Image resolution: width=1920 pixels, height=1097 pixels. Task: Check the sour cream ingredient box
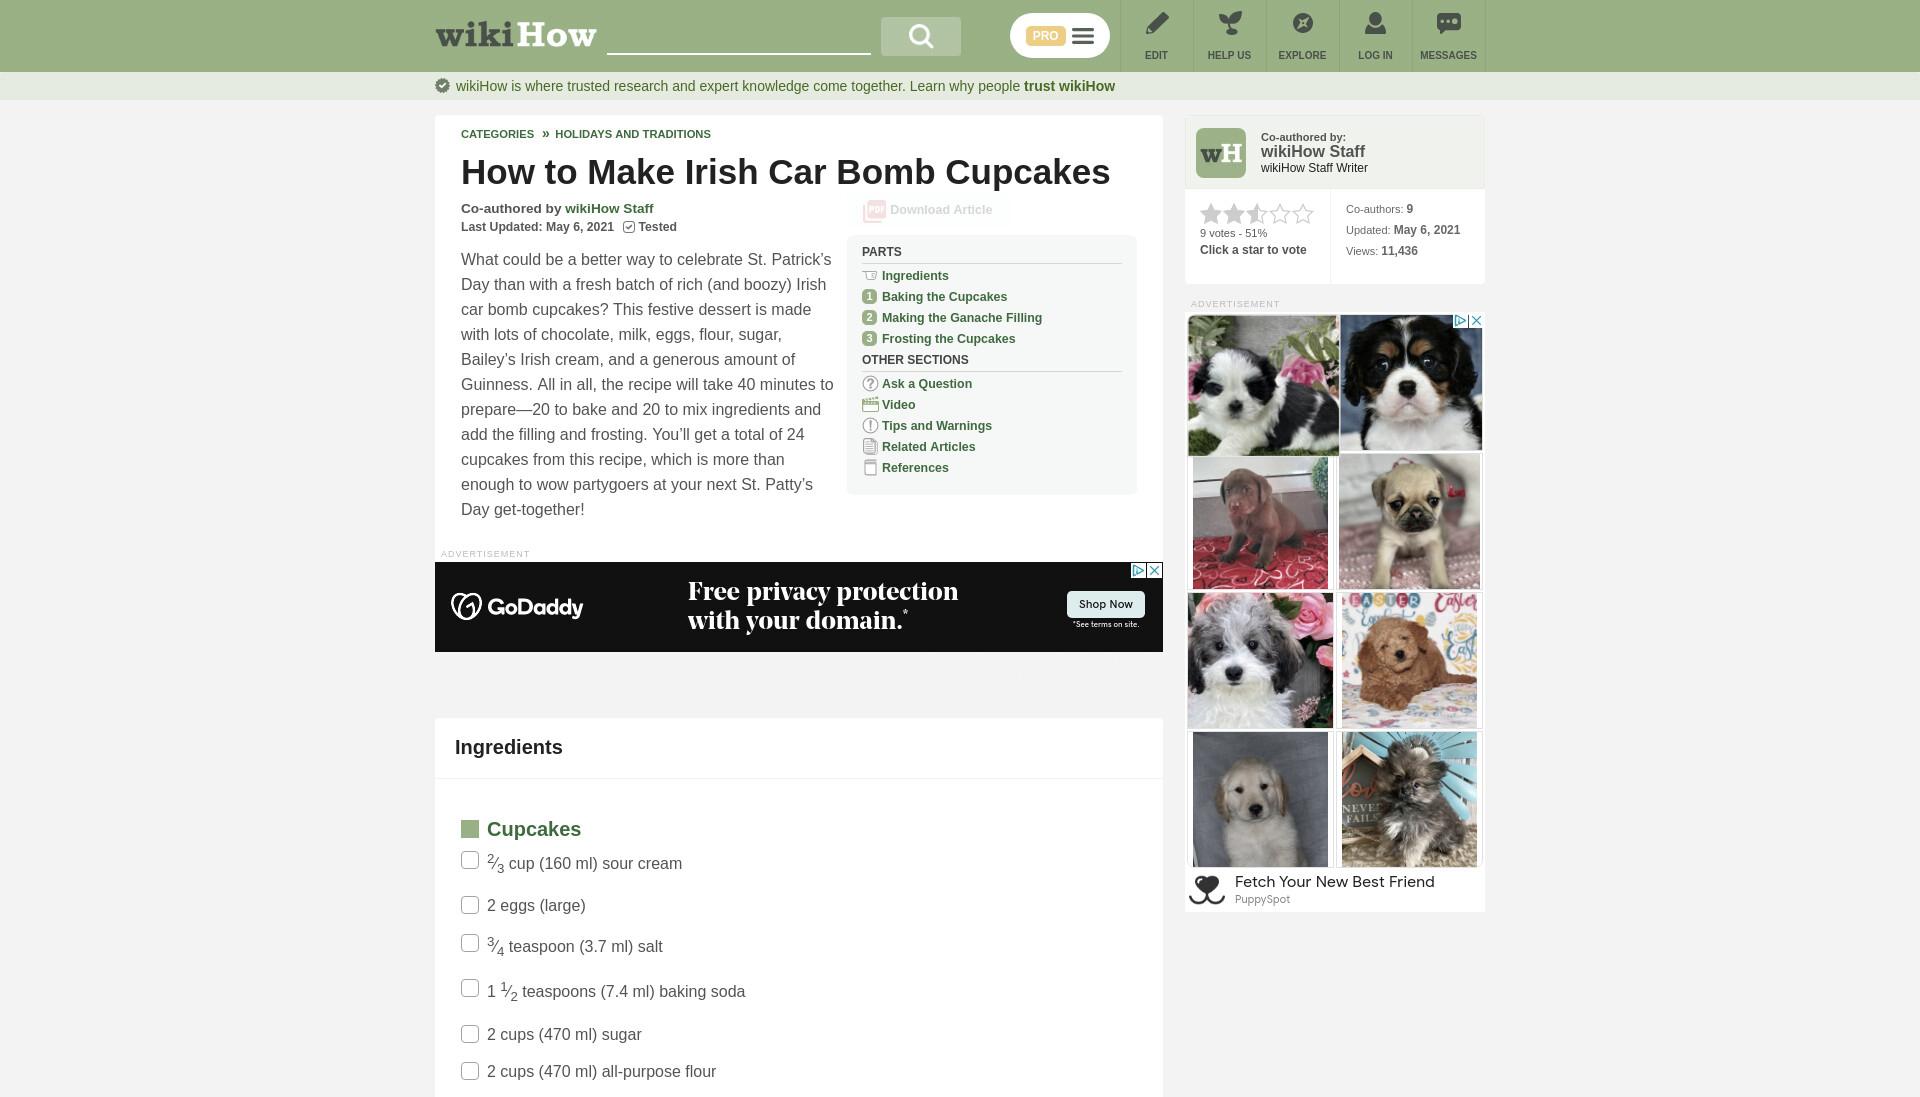[470, 860]
